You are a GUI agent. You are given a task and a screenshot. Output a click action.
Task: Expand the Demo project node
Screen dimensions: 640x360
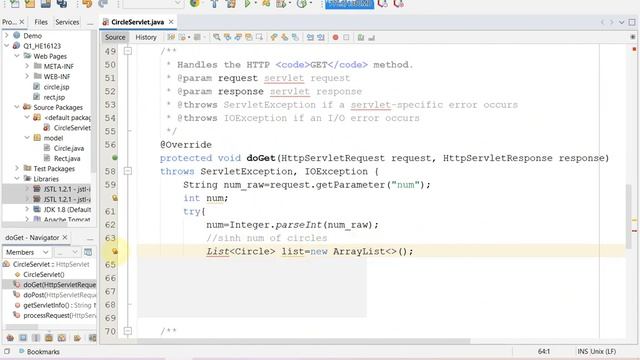pos(7,36)
